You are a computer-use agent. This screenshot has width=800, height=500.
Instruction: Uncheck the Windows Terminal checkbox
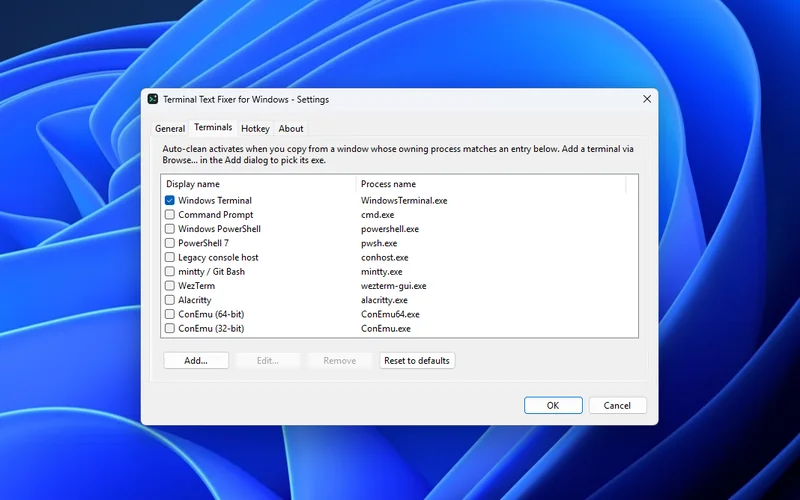click(x=170, y=201)
